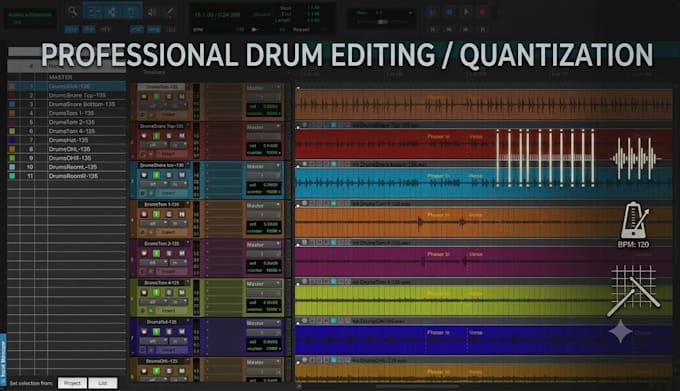Open Master output dropdown on DrumsTom 1 track
This screenshot has width=680, height=391.
pos(263,205)
